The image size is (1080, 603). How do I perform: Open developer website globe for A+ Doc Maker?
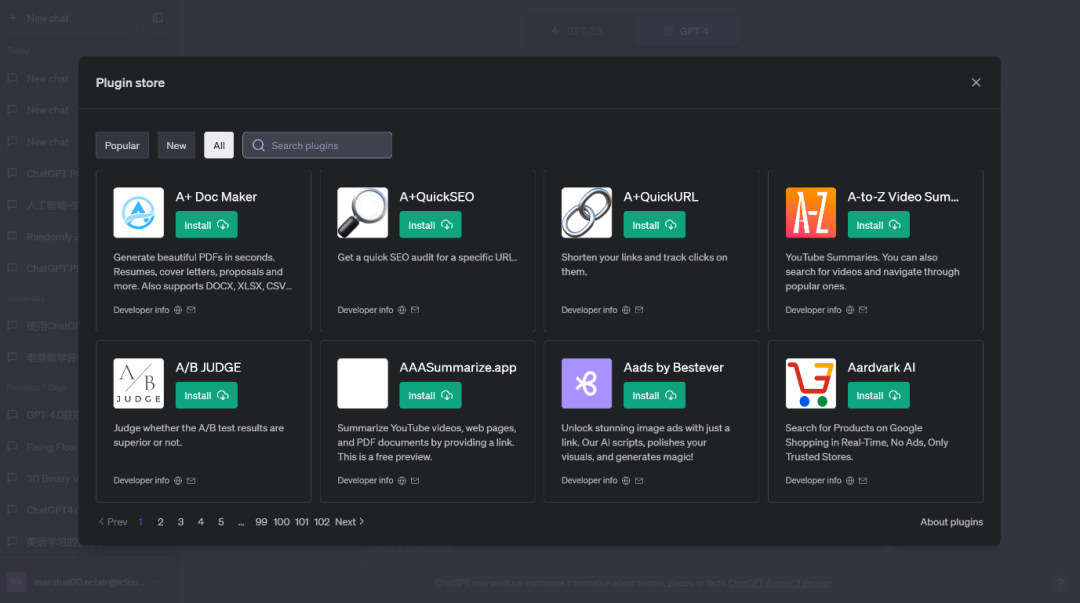178,310
